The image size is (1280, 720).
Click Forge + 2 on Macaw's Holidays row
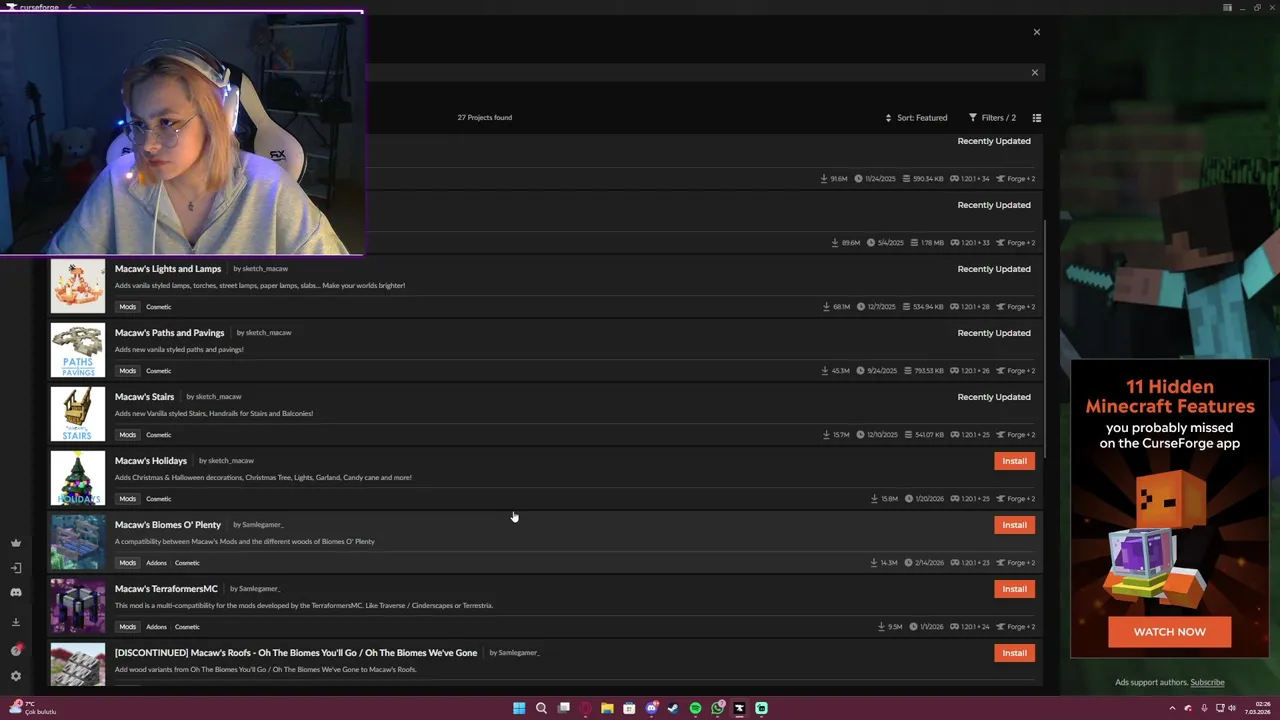pyautogui.click(x=1016, y=499)
